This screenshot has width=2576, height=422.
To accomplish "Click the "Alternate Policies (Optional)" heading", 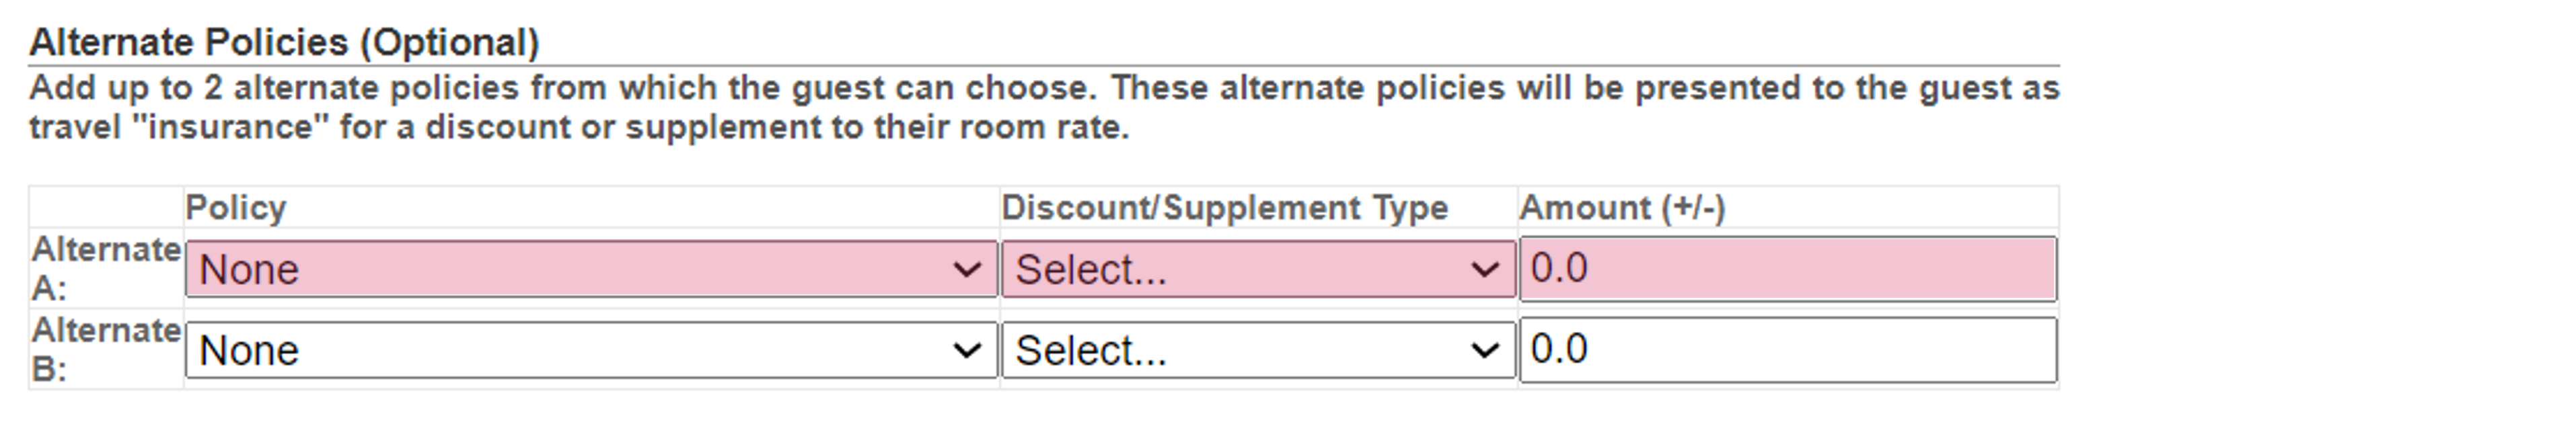I will 284,42.
